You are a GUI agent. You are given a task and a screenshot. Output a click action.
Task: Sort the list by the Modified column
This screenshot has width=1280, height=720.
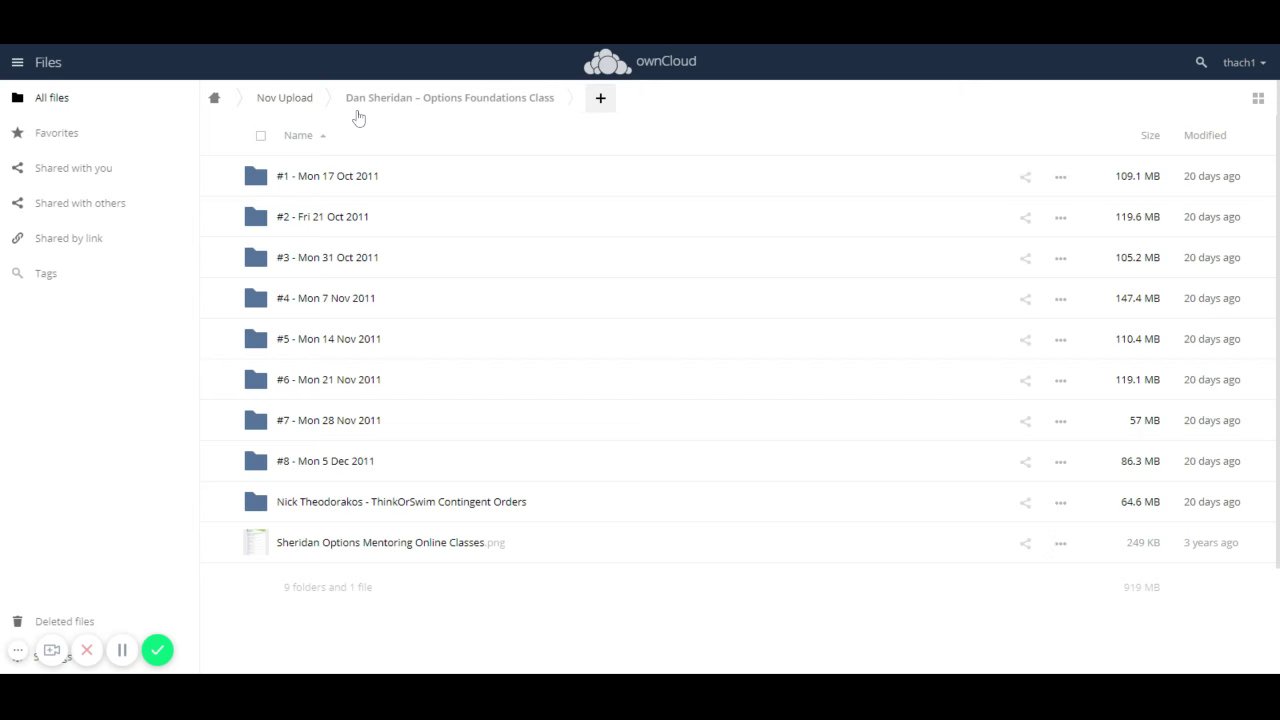coord(1205,135)
